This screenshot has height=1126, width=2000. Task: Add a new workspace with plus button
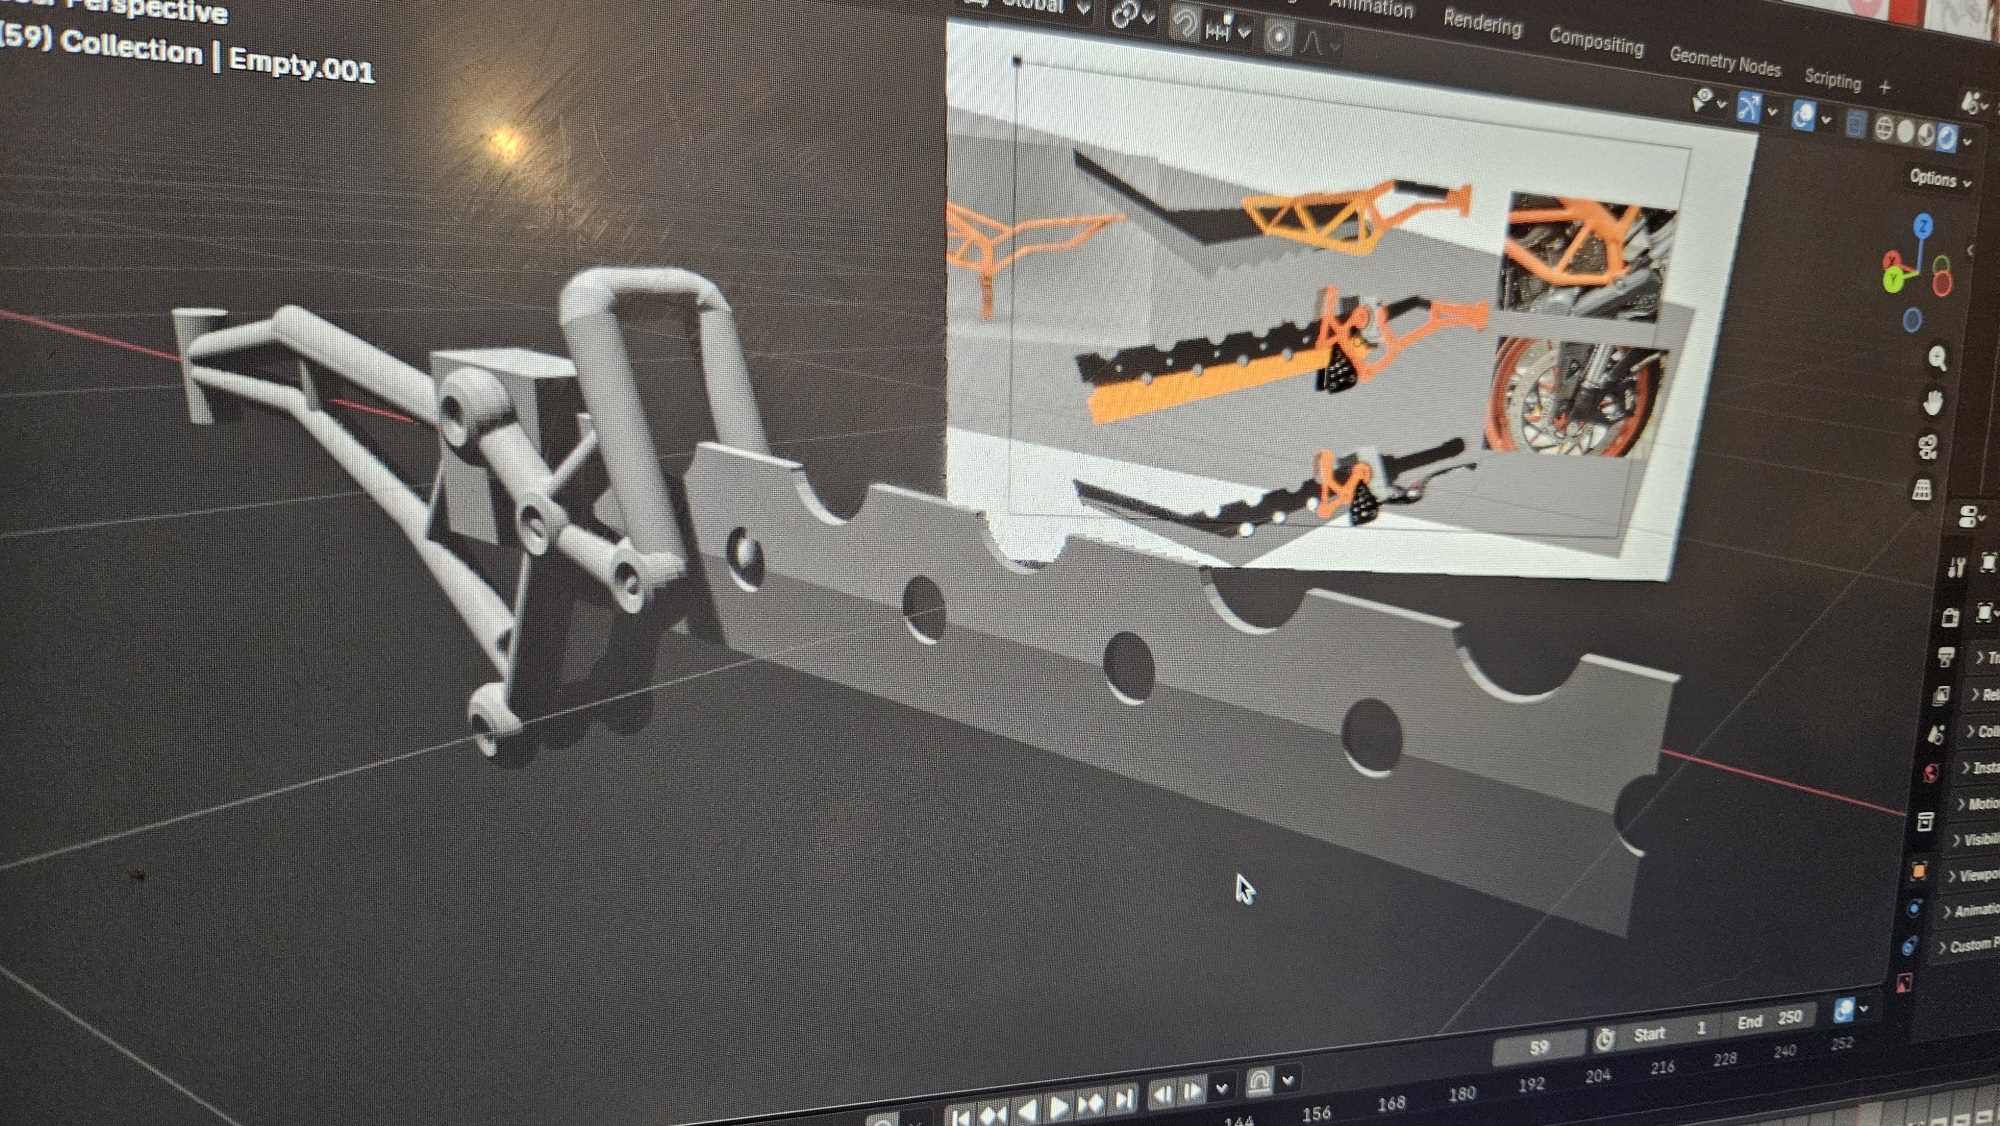pyautogui.click(x=1885, y=88)
